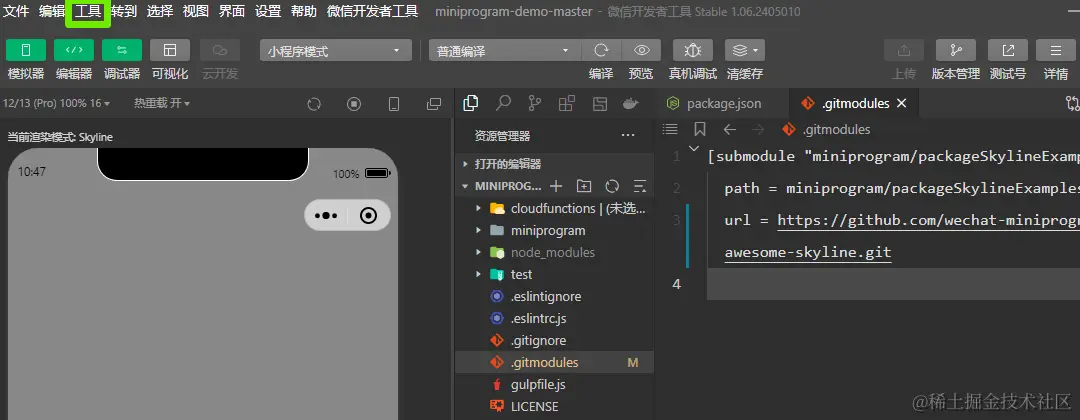
Task: Open the 文件 menu
Action: (x=17, y=12)
